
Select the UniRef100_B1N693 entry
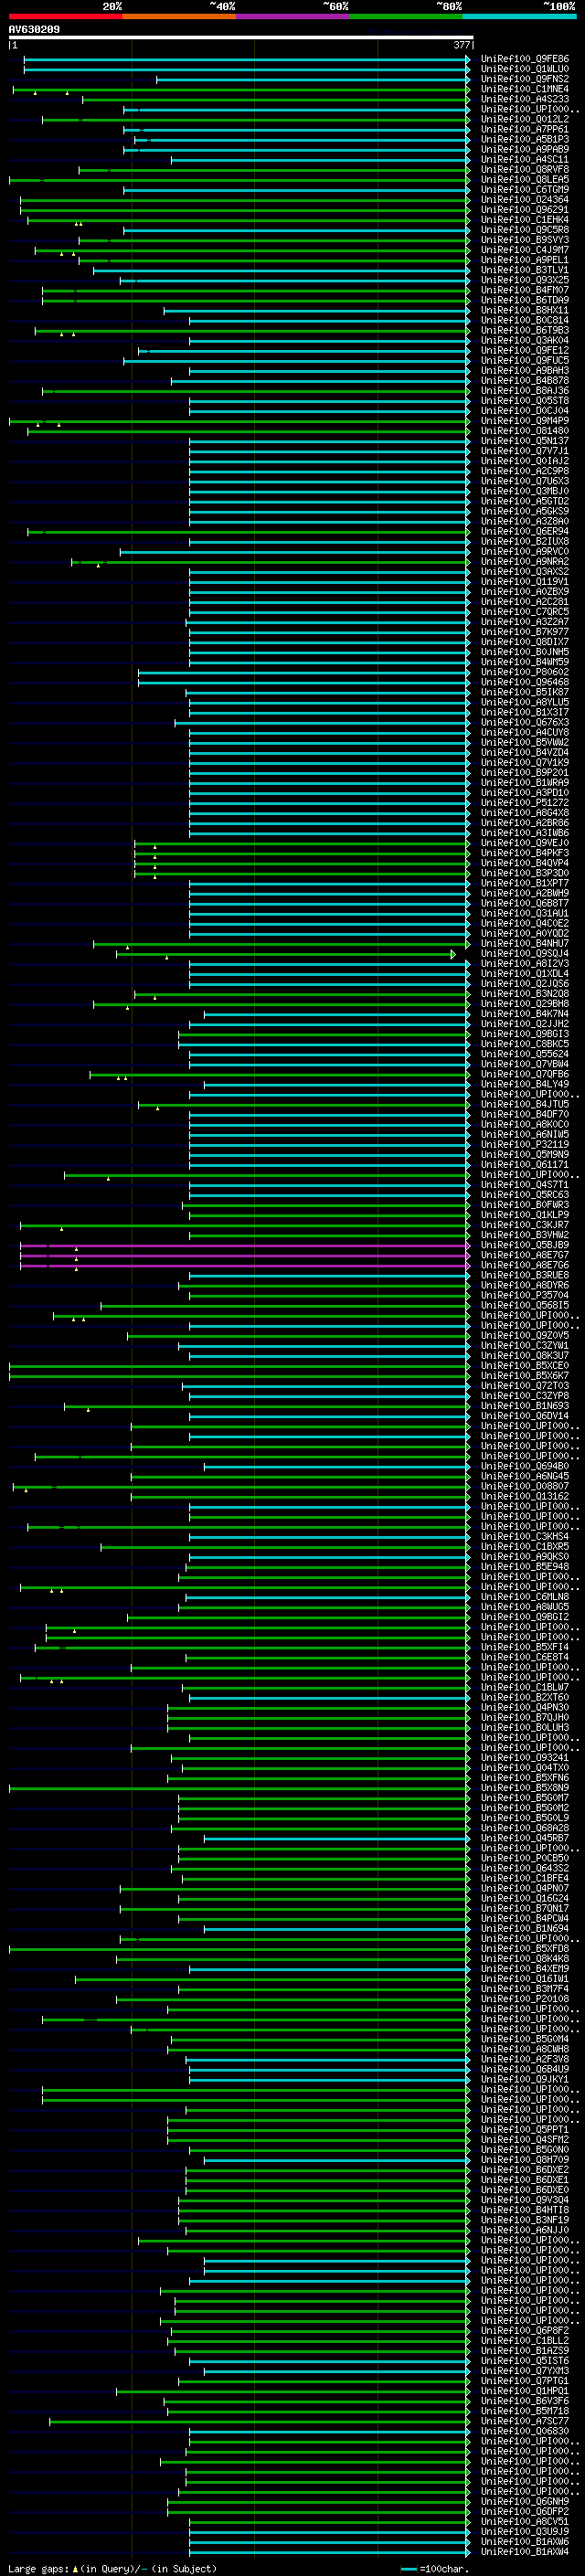tap(524, 1406)
